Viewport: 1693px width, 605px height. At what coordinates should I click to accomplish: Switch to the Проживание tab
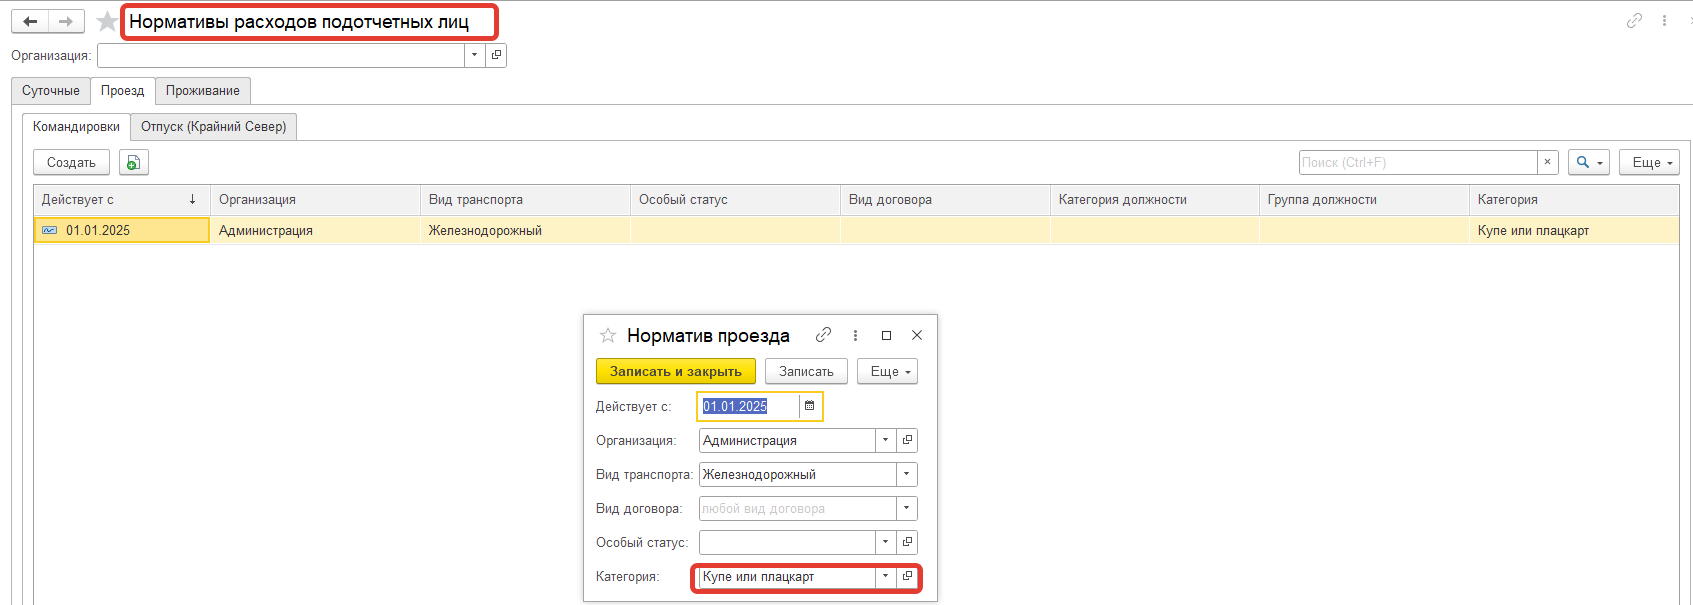(x=203, y=91)
